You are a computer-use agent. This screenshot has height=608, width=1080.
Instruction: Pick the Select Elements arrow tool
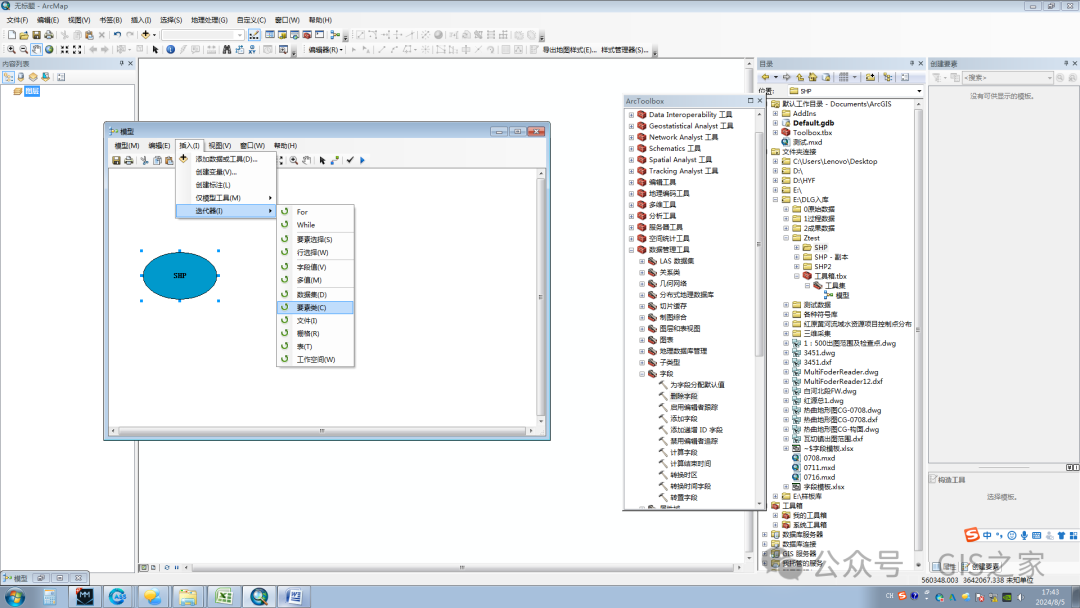[155, 50]
